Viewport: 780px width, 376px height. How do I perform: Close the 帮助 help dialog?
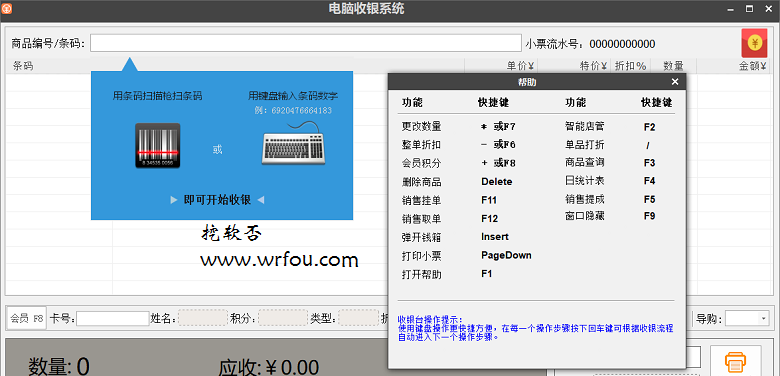click(675, 82)
